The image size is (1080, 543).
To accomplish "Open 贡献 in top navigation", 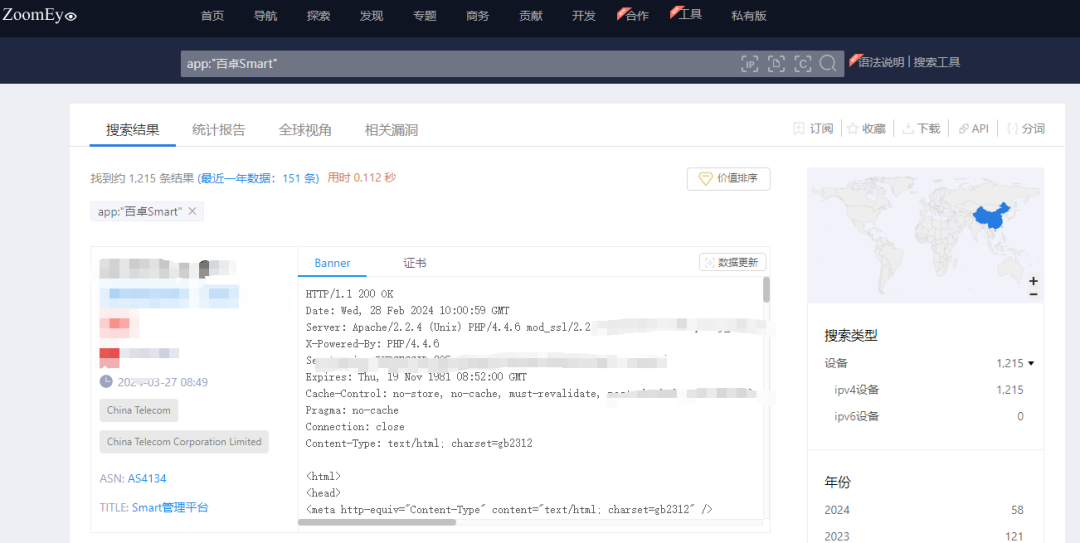I will pyautogui.click(x=530, y=16).
